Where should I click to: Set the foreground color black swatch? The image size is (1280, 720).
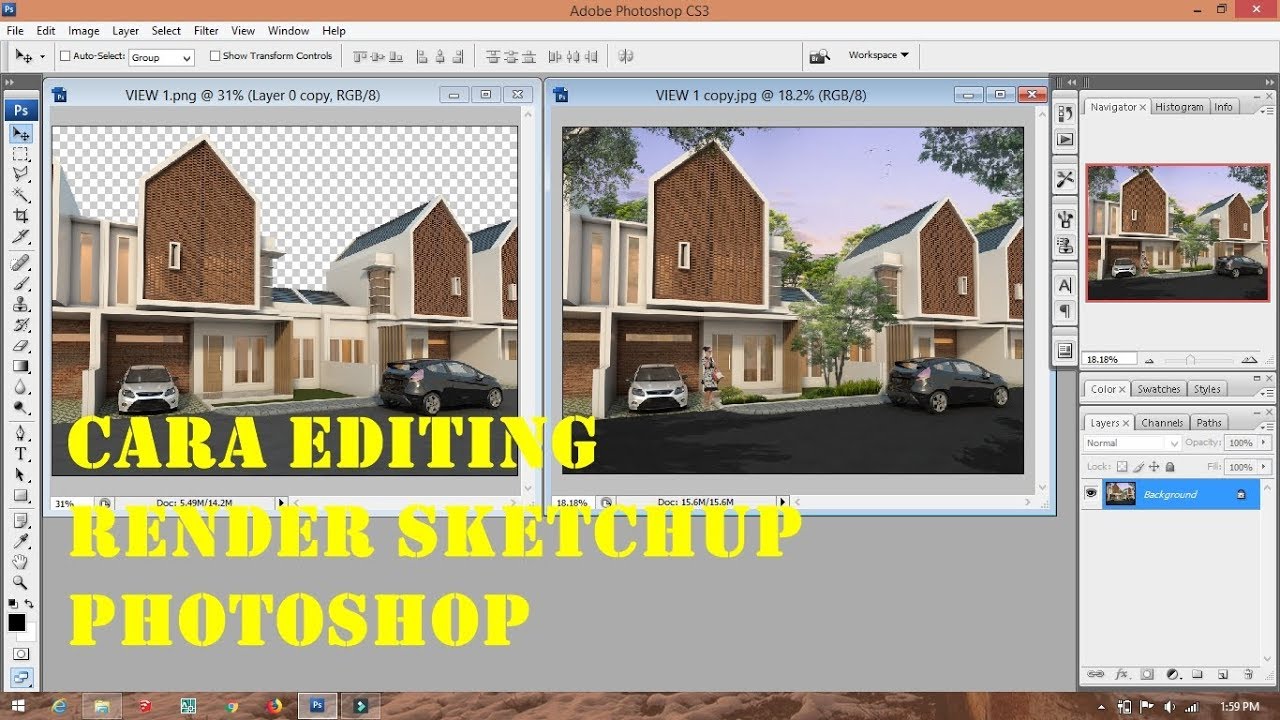click(x=16, y=622)
